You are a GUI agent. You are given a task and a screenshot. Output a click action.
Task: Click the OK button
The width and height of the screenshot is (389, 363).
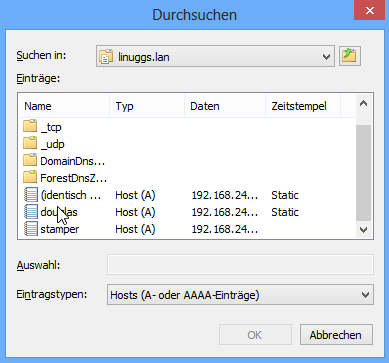click(255, 335)
